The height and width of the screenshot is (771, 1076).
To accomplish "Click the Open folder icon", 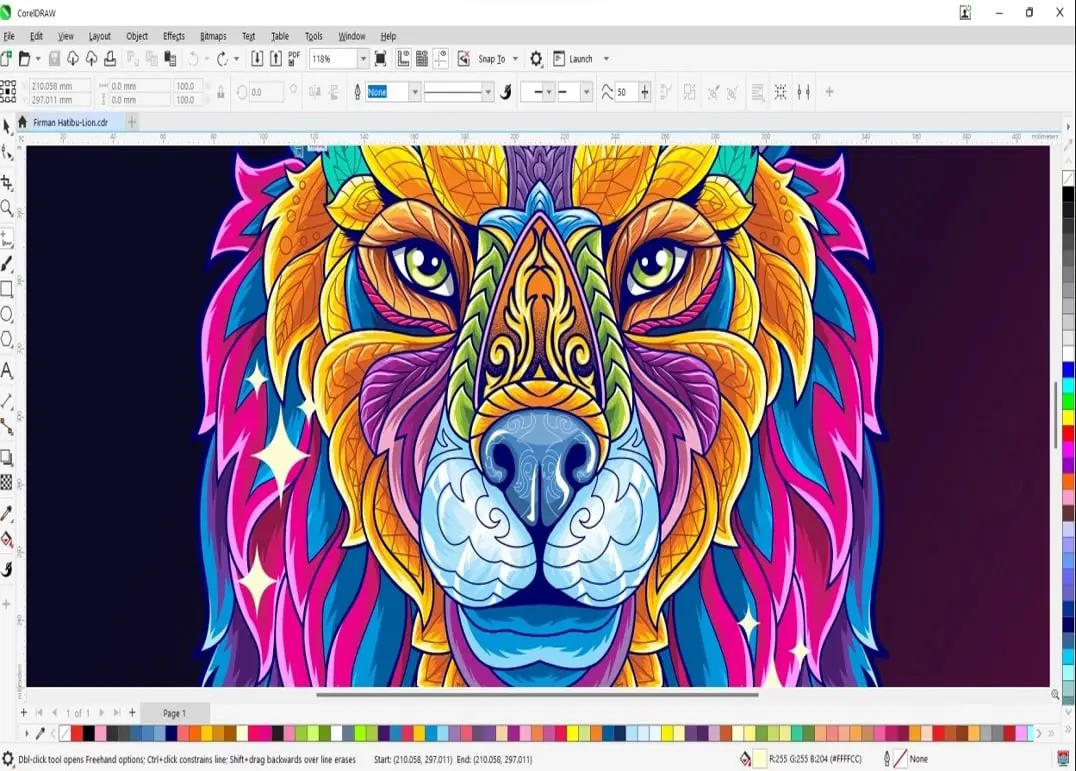I will (24, 59).
